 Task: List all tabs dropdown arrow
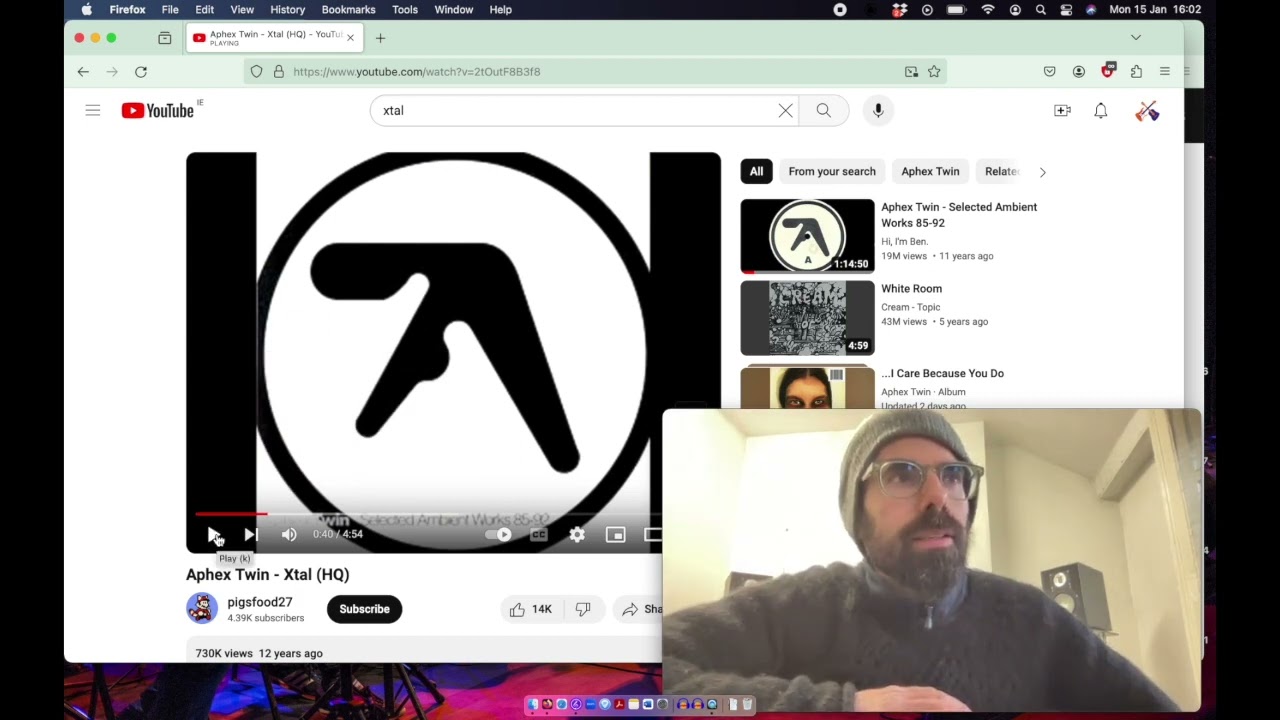point(1136,38)
